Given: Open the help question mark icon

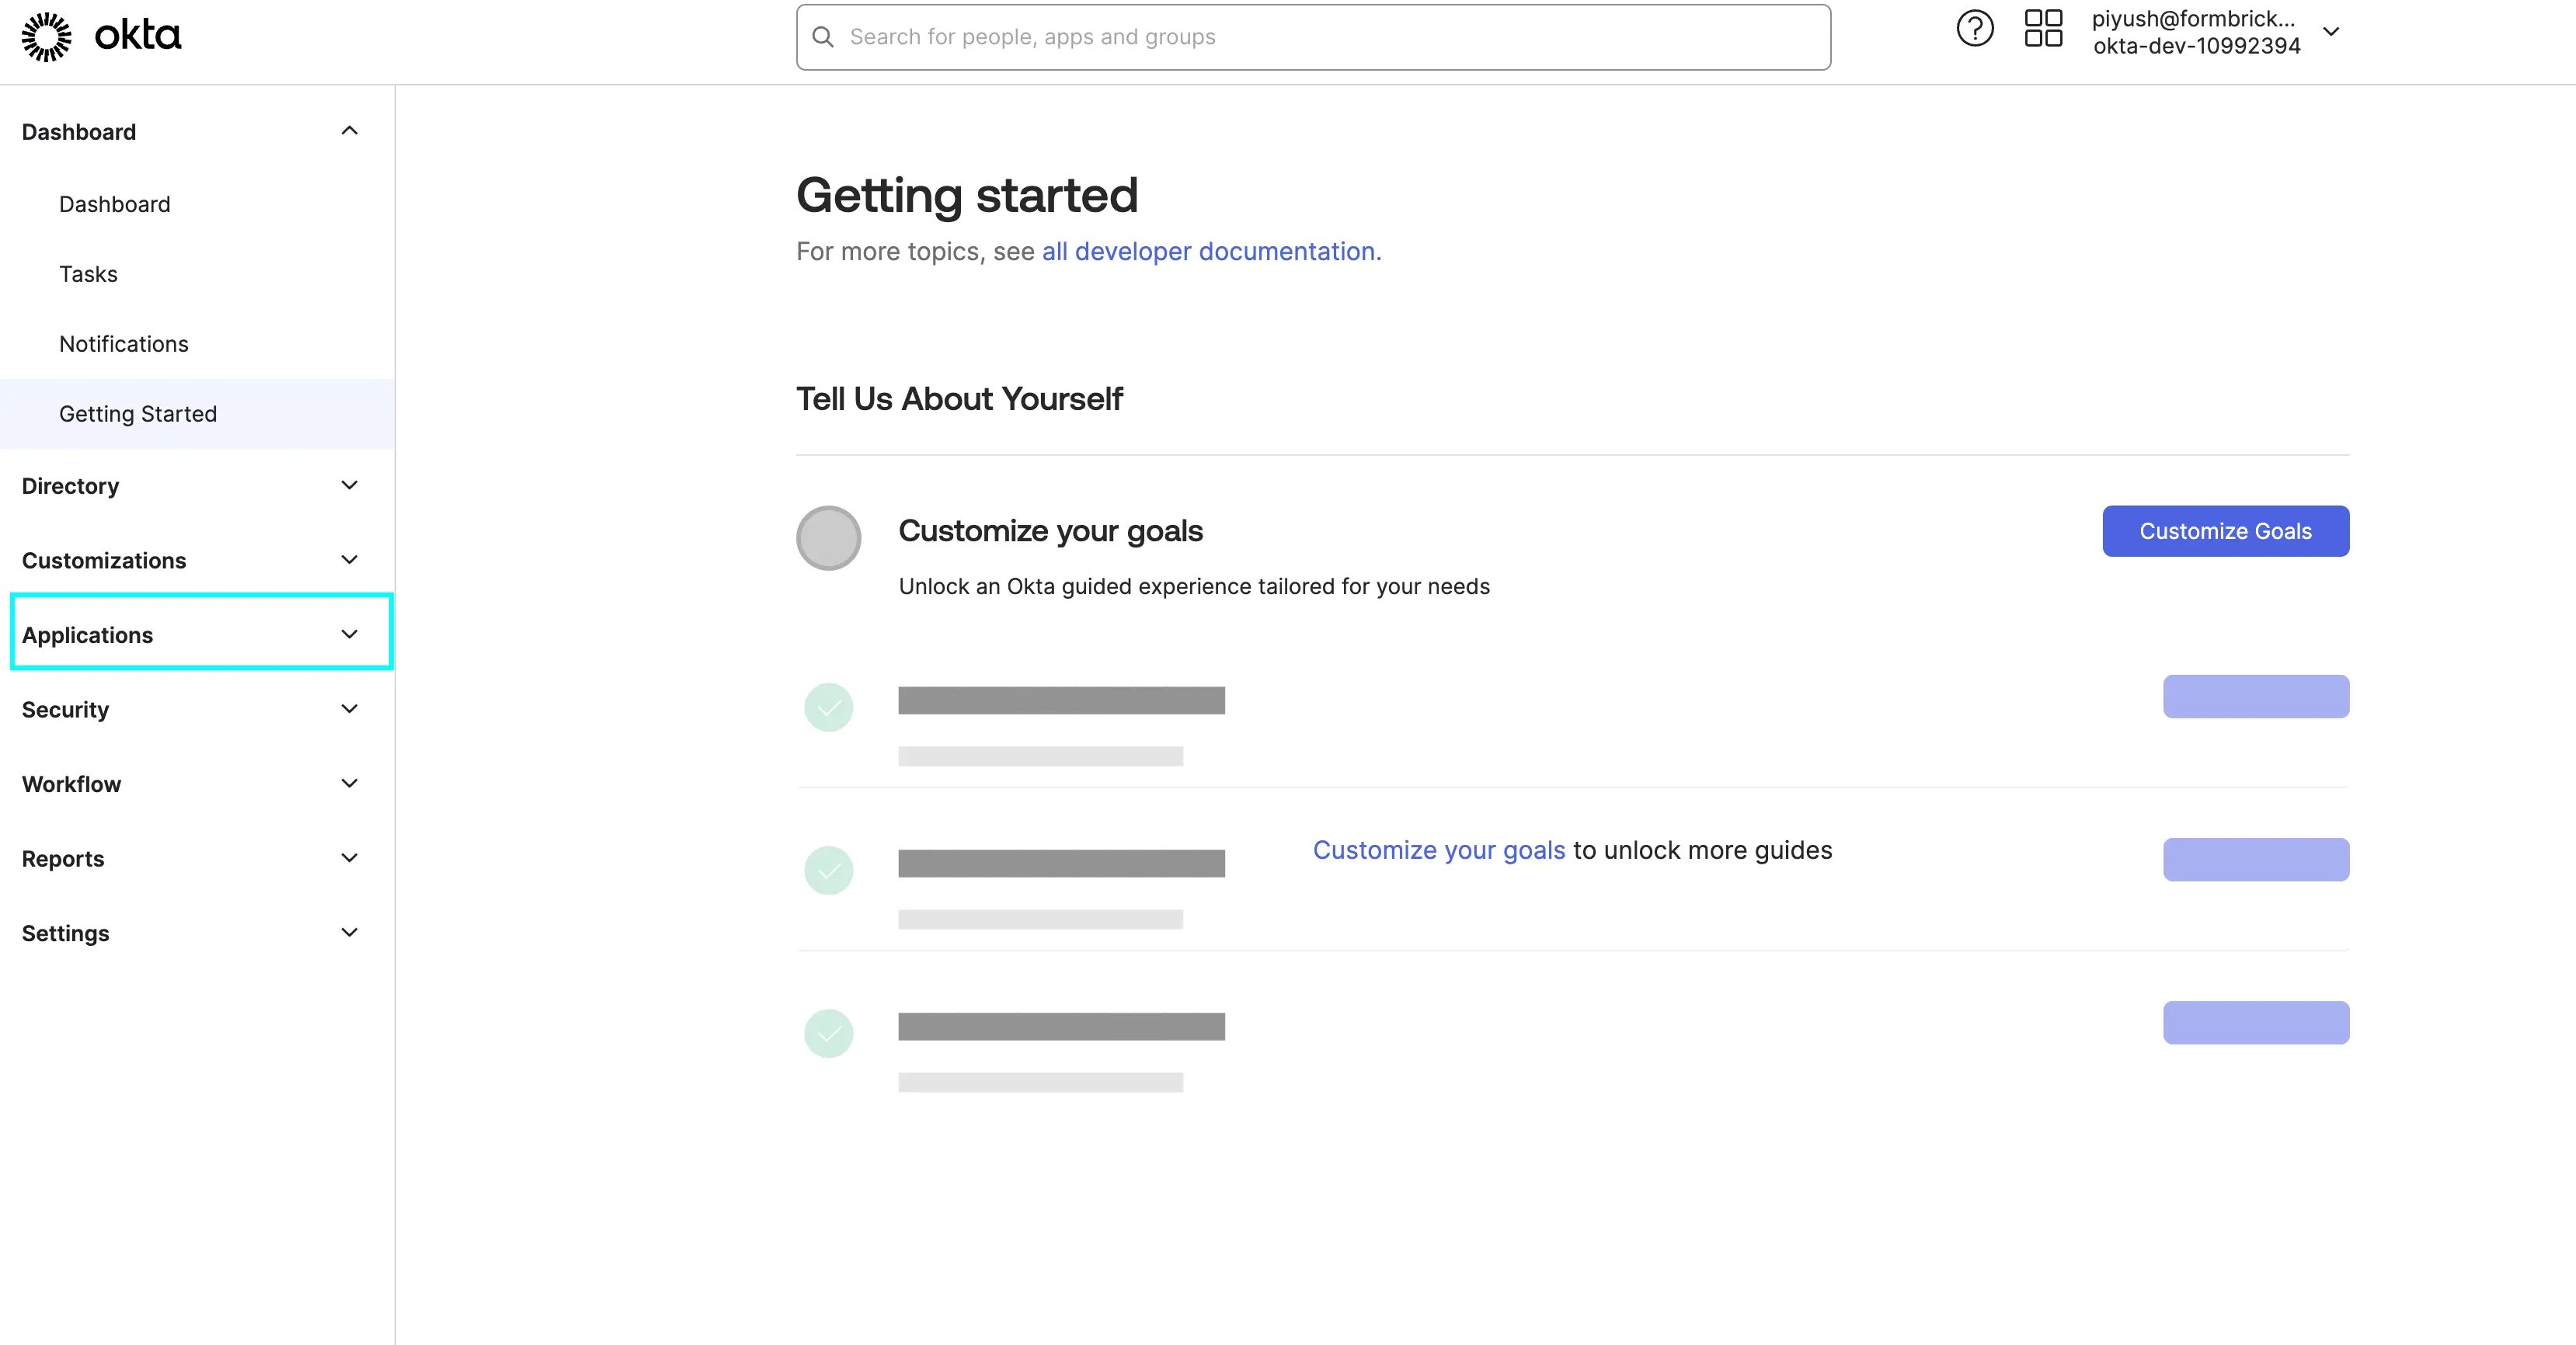Looking at the screenshot, I should click(1974, 29).
